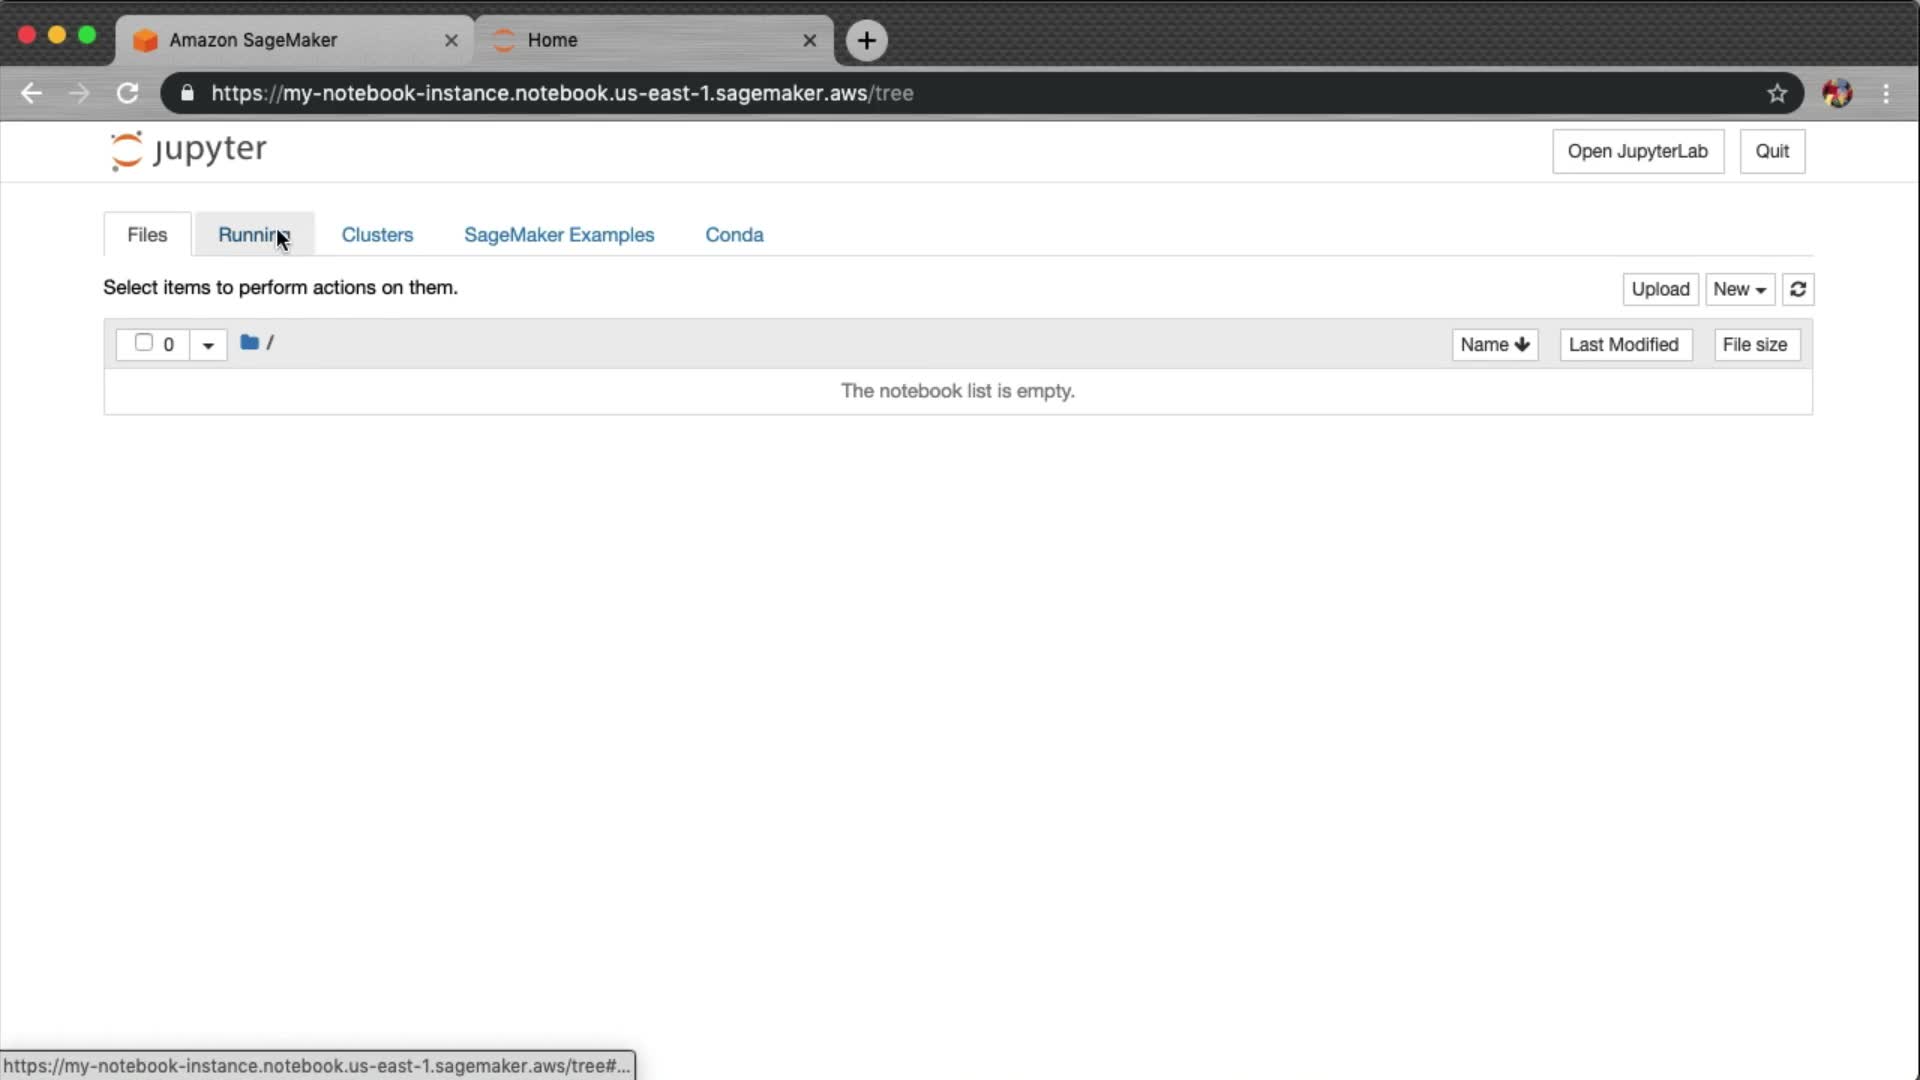This screenshot has width=1920, height=1080.
Task: Click Open JupyterLab button
Action: coord(1637,151)
